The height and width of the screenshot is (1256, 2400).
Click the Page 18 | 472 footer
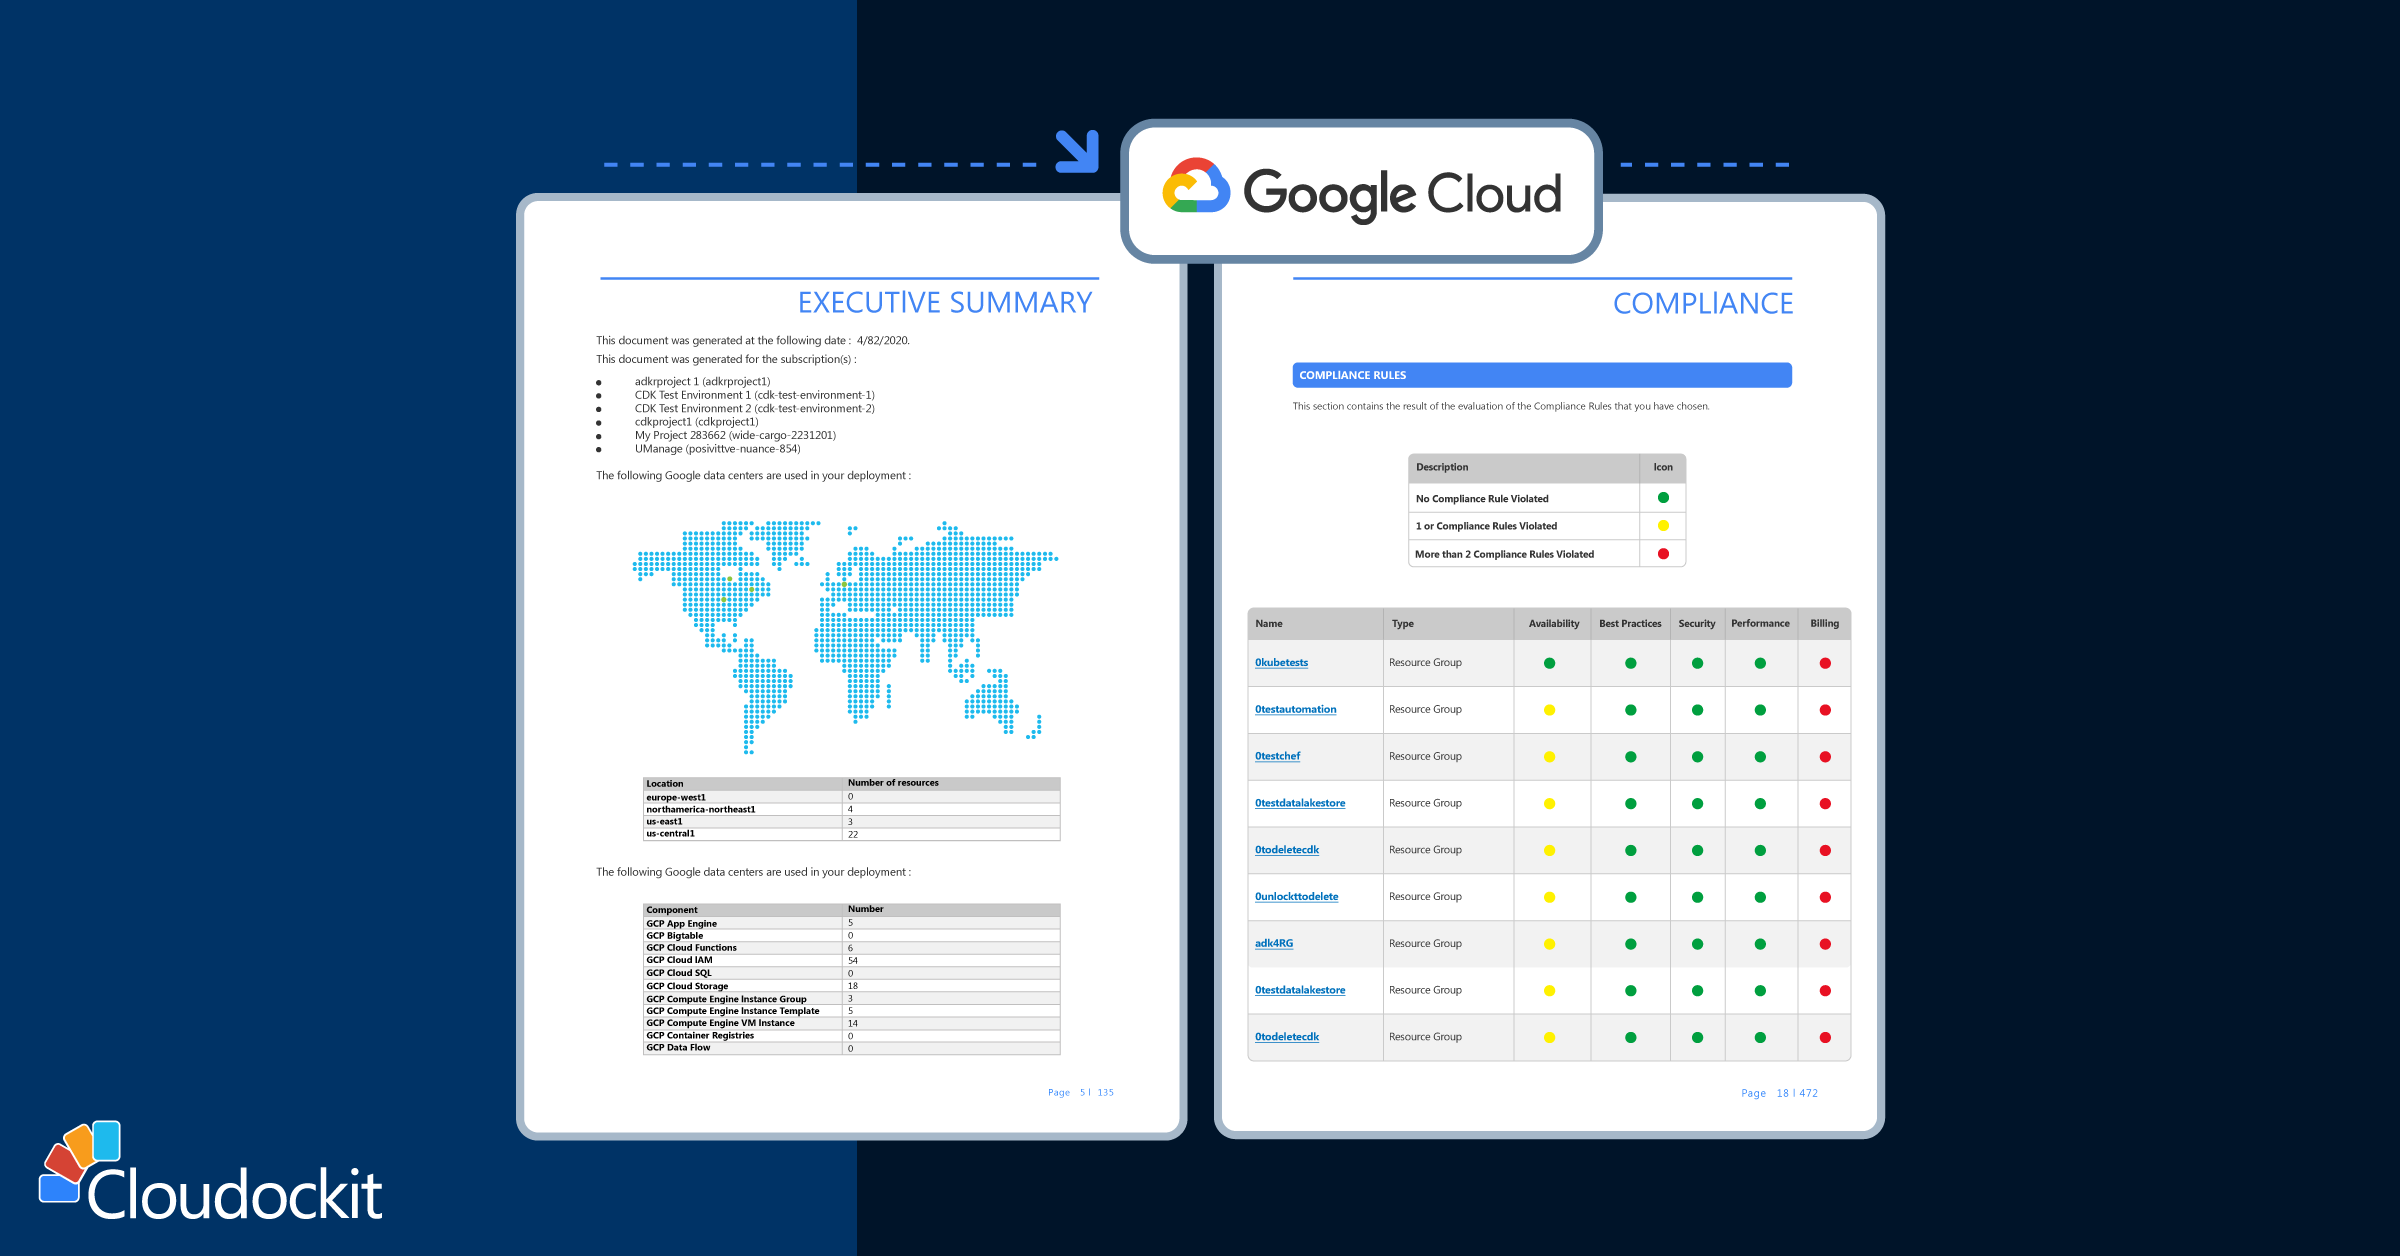(1779, 1093)
